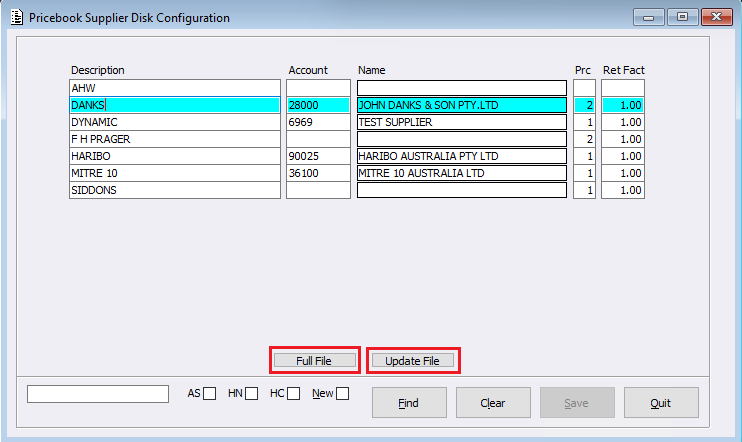Click the Full File button
Viewport: 742px width, 442px height.
[x=314, y=361]
